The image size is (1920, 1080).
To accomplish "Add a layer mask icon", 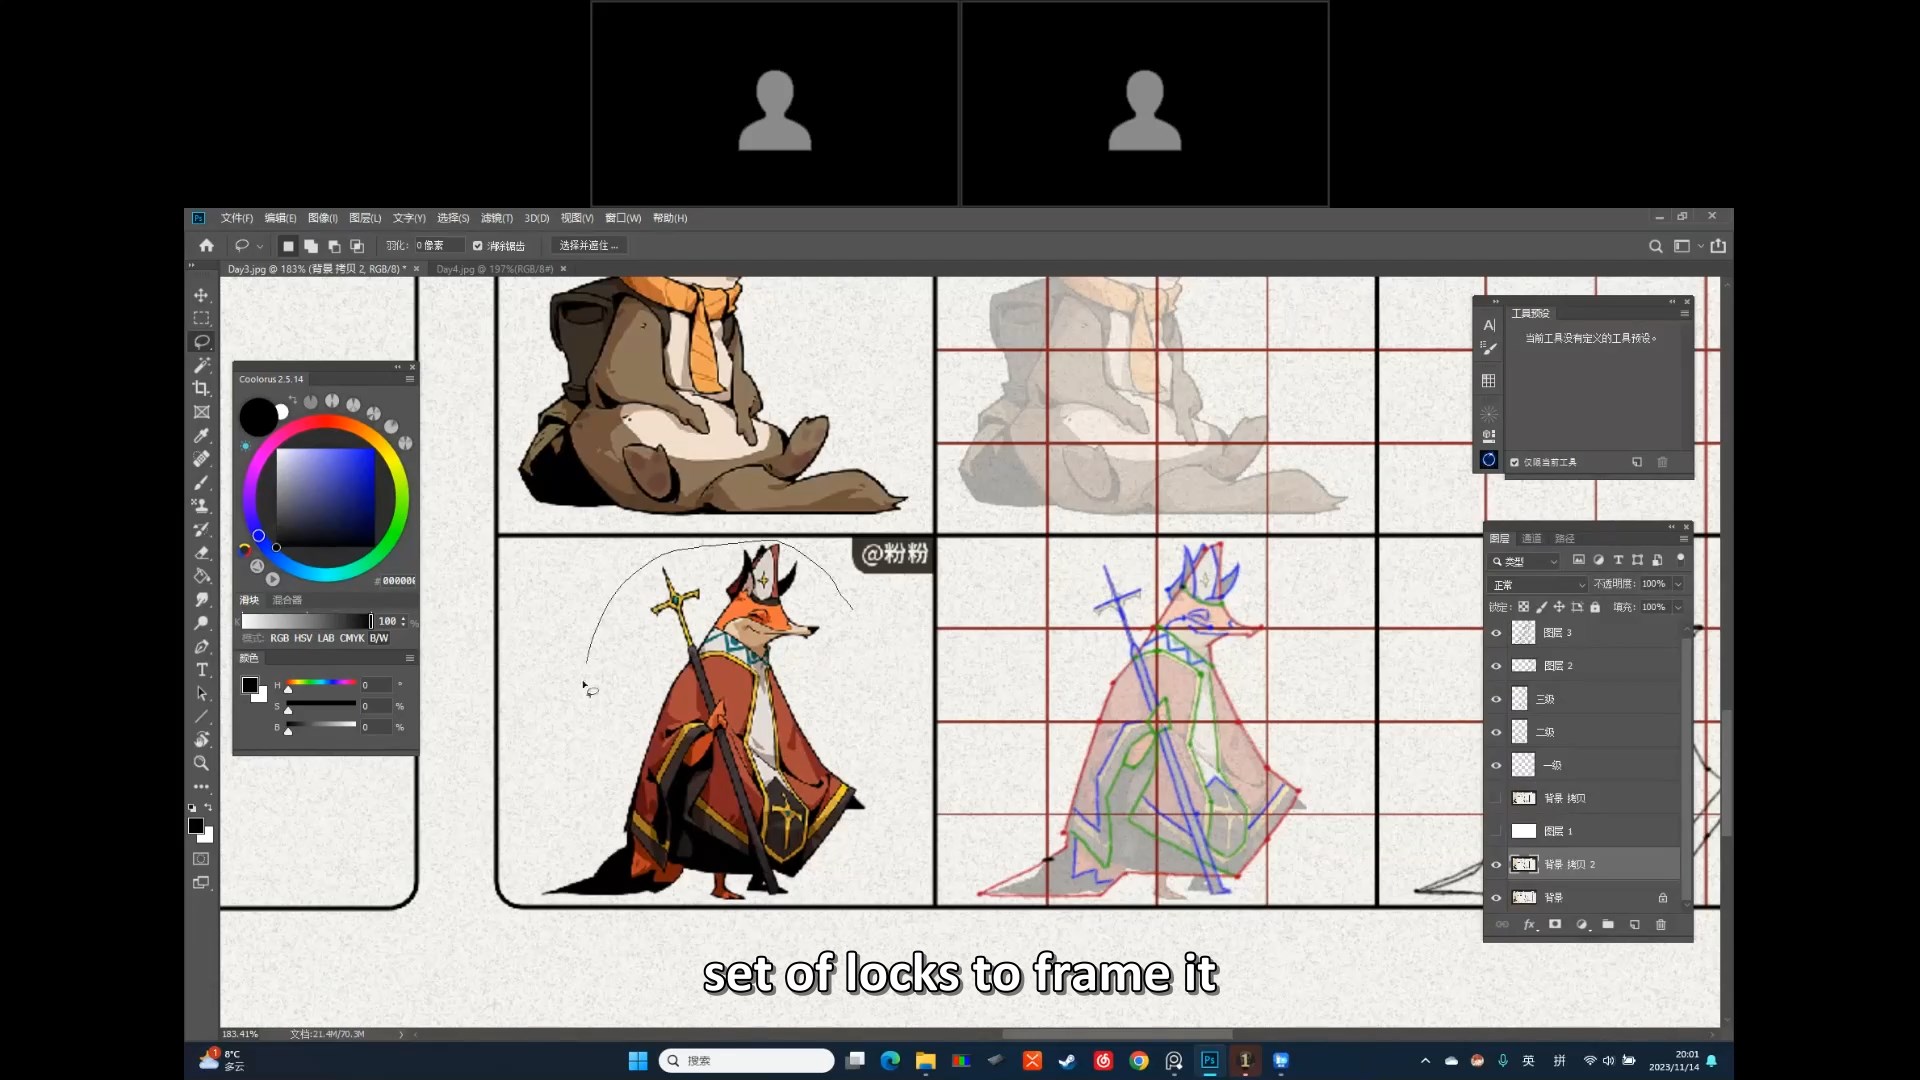I will coord(1555,925).
